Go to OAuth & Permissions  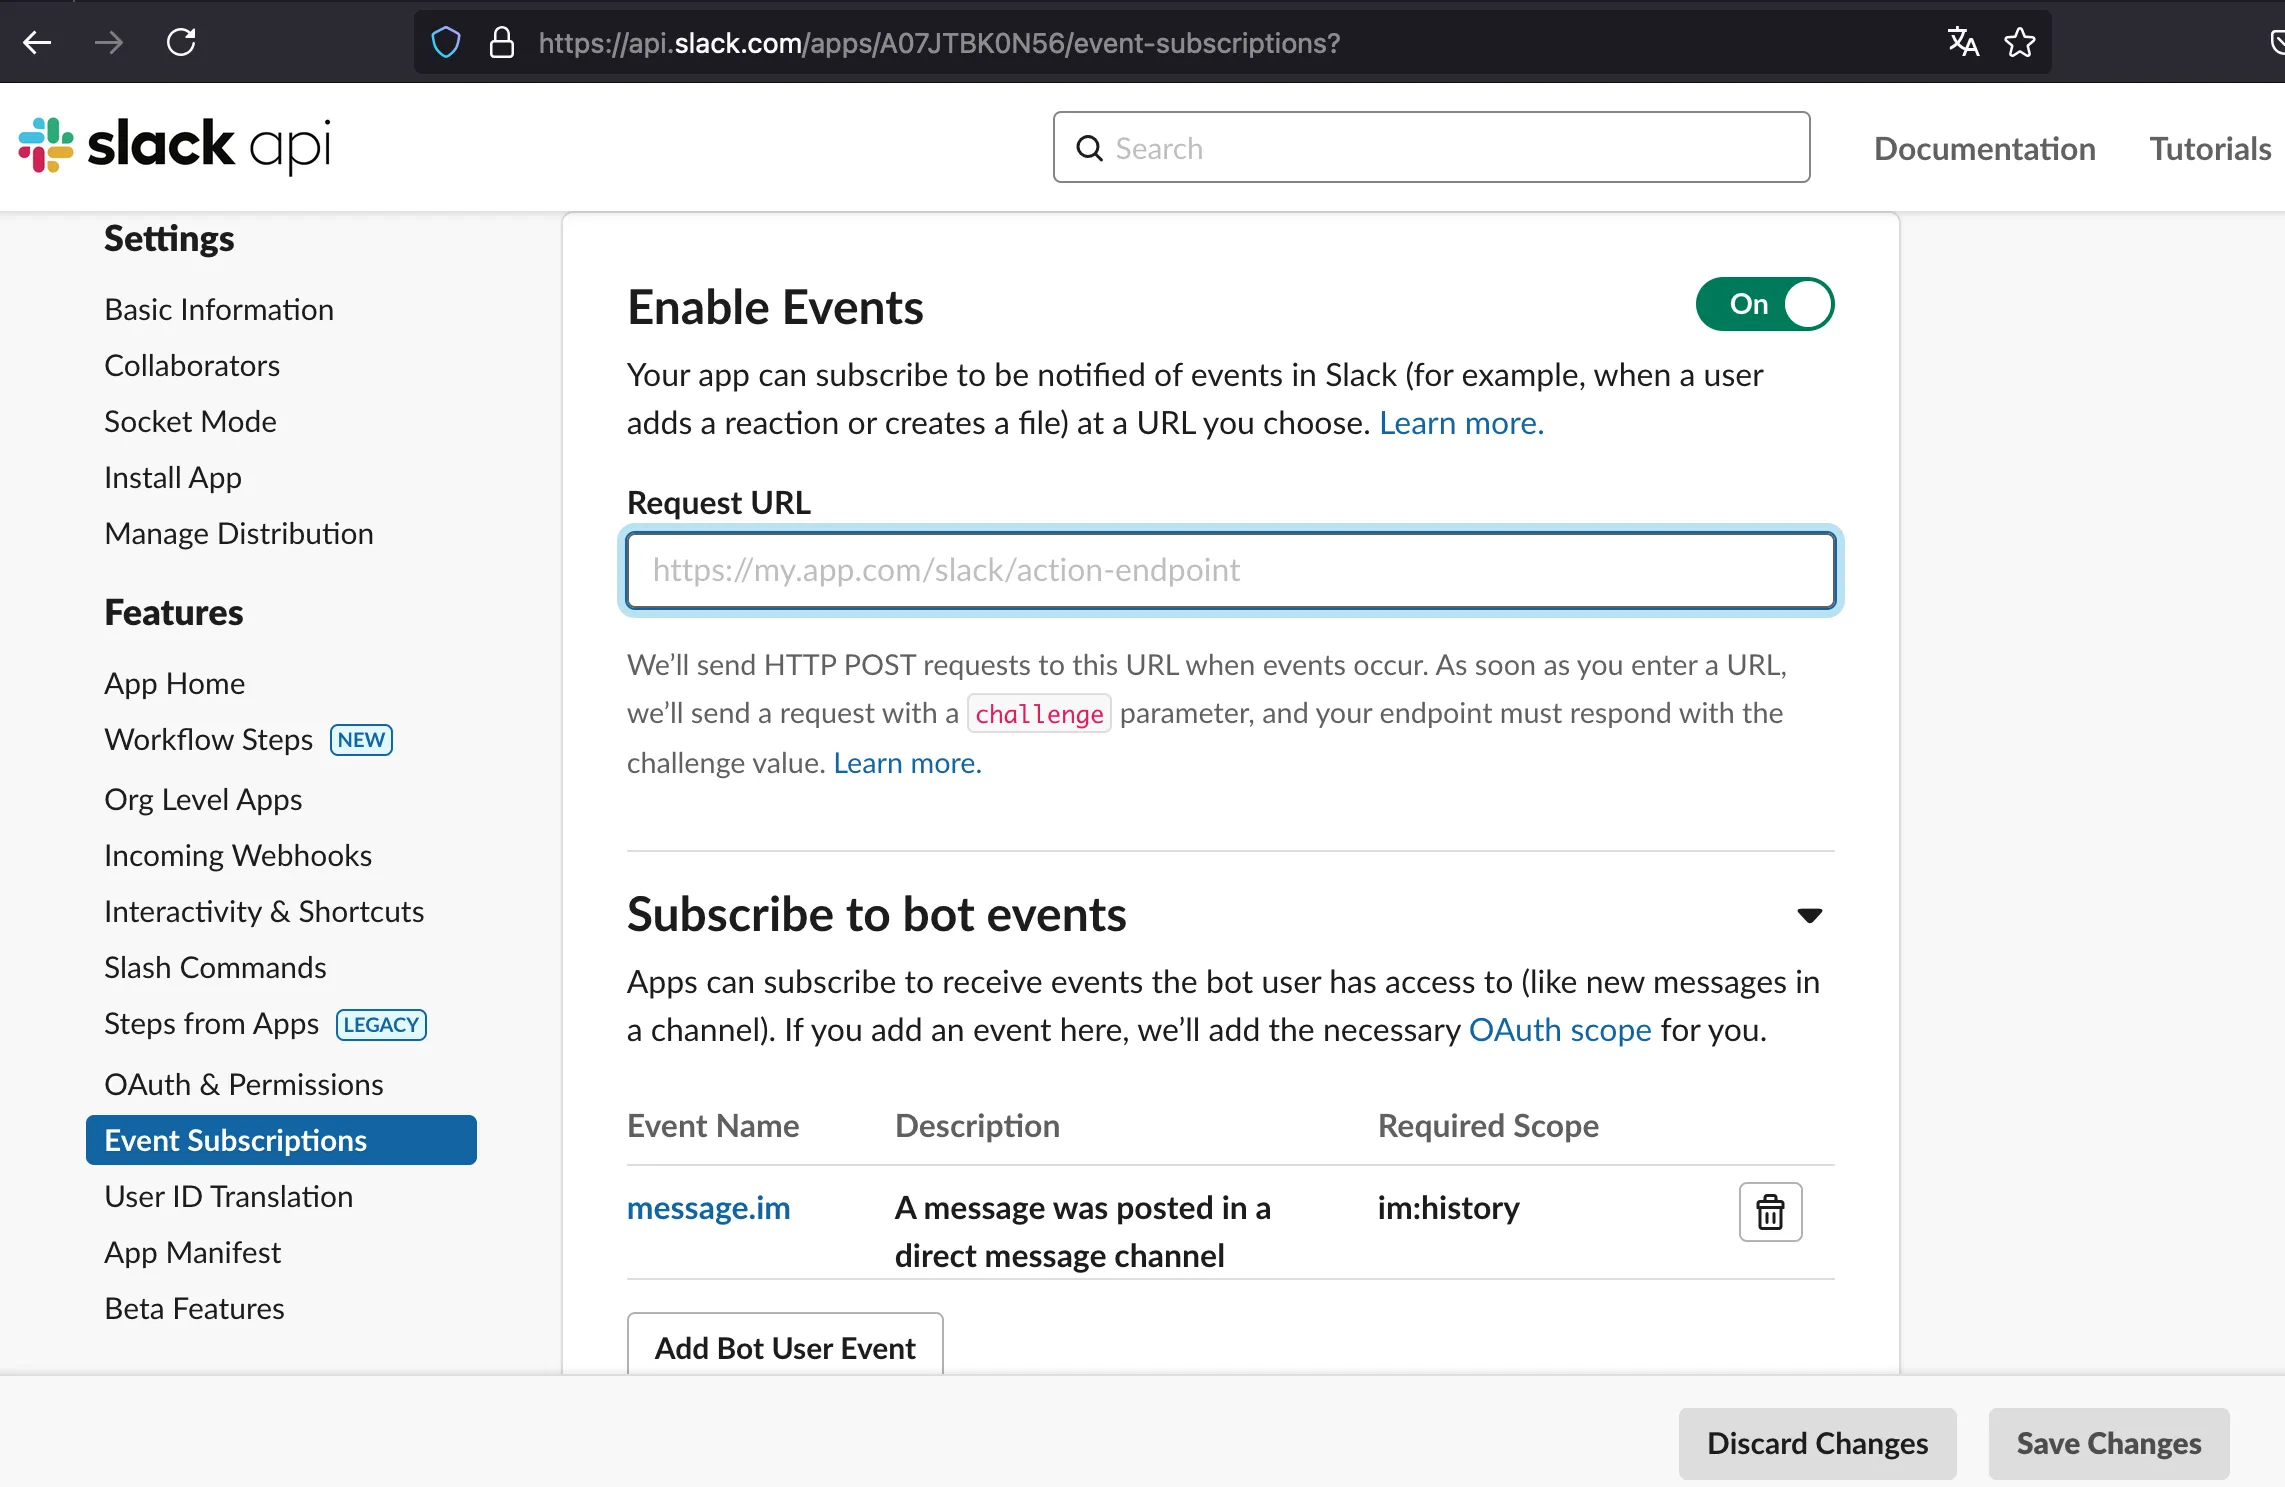click(244, 1084)
